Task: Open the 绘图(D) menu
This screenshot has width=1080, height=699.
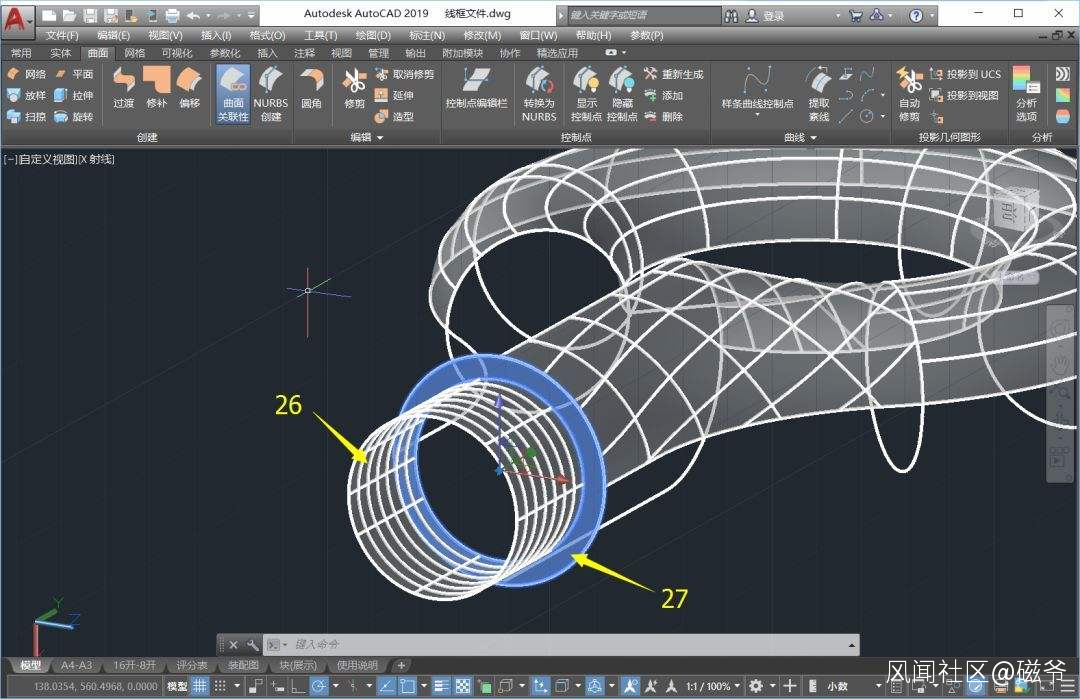Action: pyautogui.click(x=373, y=35)
